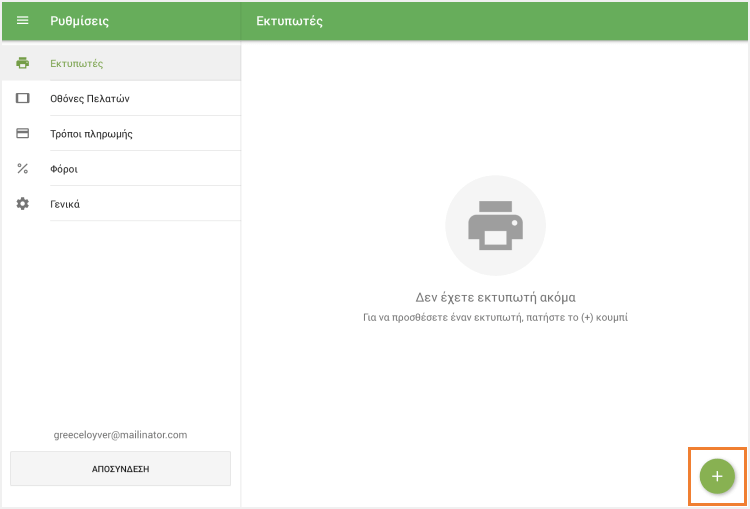Add a printer with the plus button
The width and height of the screenshot is (750, 509).
click(717, 476)
